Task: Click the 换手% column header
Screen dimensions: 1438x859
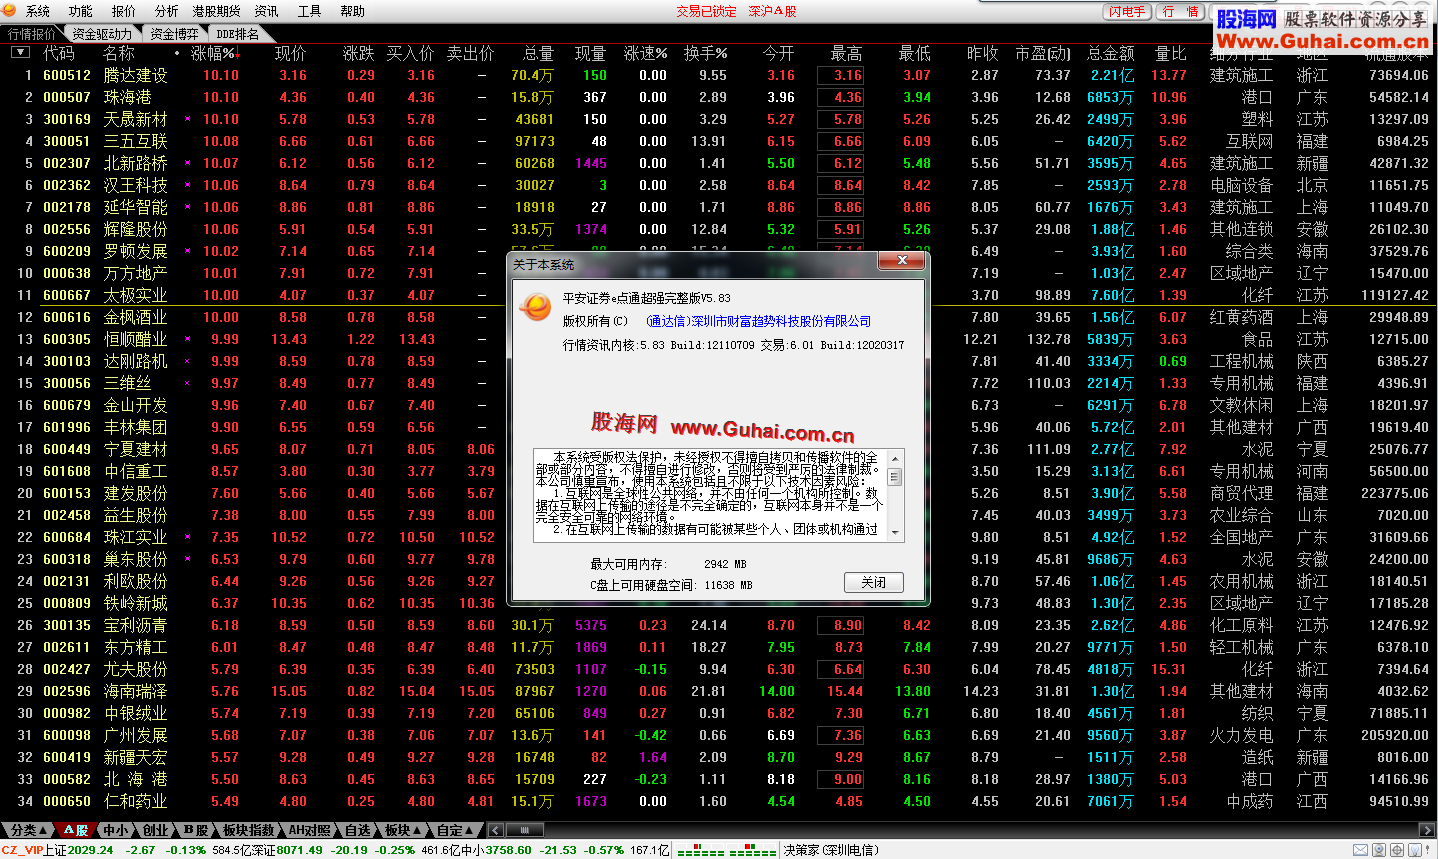Action: pyautogui.click(x=705, y=53)
